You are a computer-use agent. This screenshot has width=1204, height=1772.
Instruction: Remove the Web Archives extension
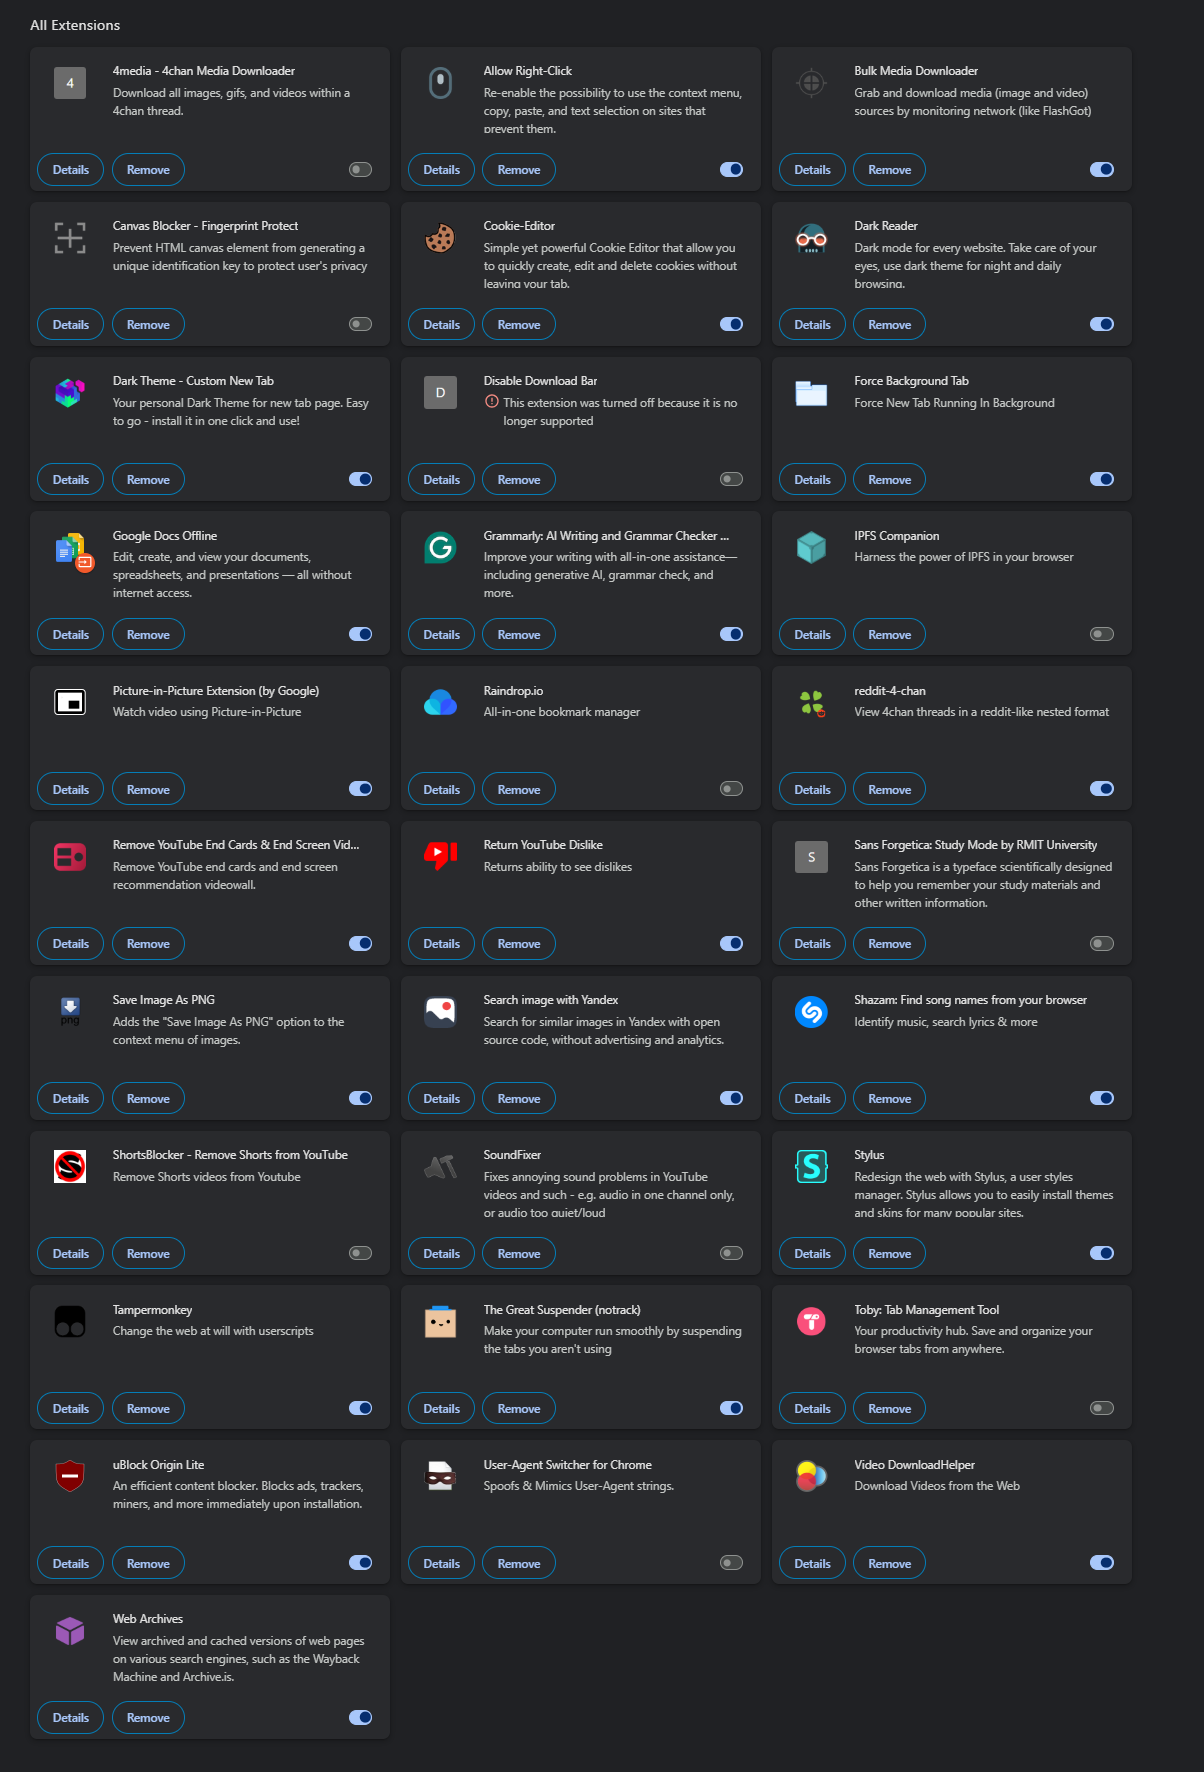click(148, 1717)
